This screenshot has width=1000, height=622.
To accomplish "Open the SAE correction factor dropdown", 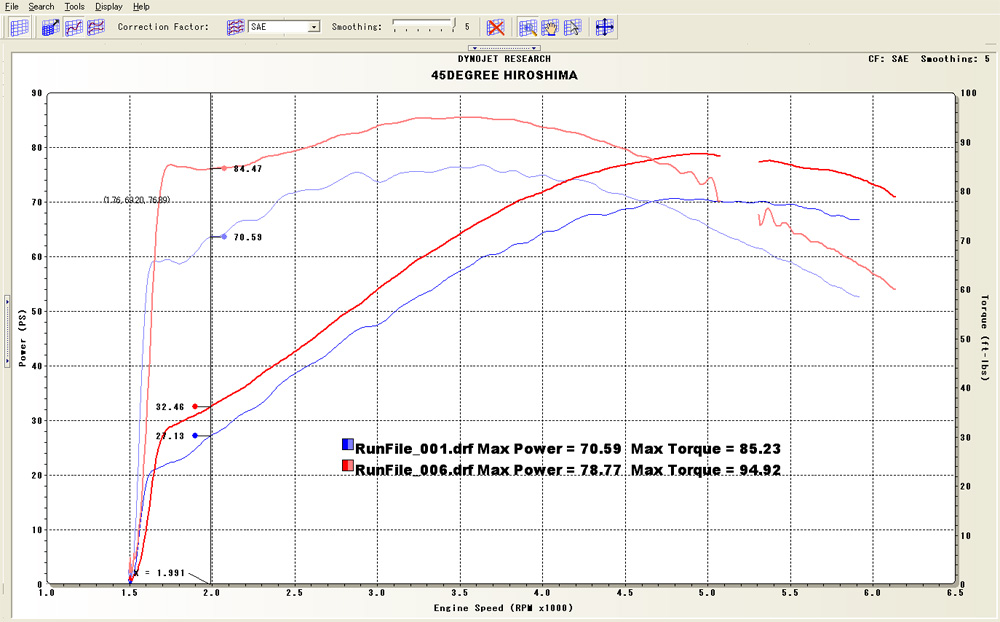I will point(313,27).
